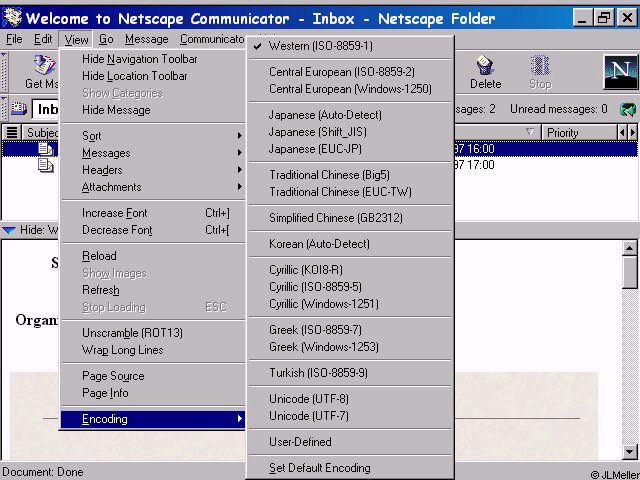Expand the Sort submenu

pyautogui.click(x=153, y=136)
